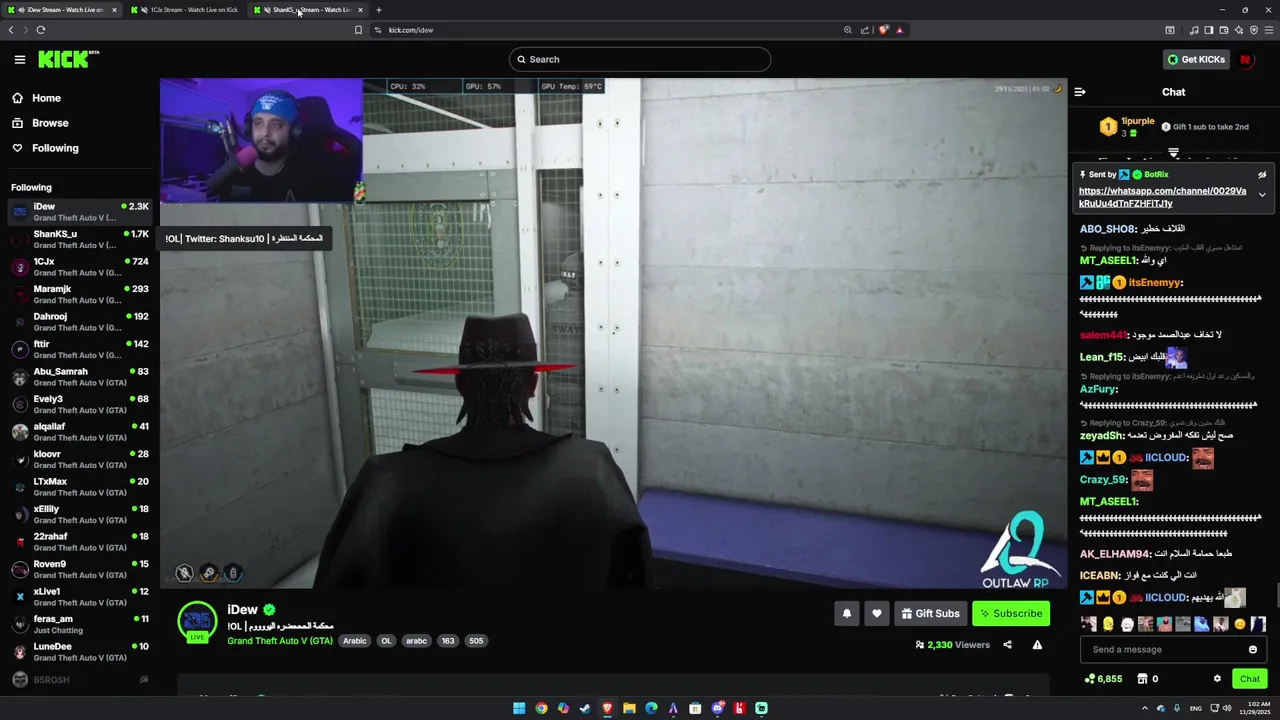The image size is (1280, 720).
Task: Reload the page
Action: point(41,30)
